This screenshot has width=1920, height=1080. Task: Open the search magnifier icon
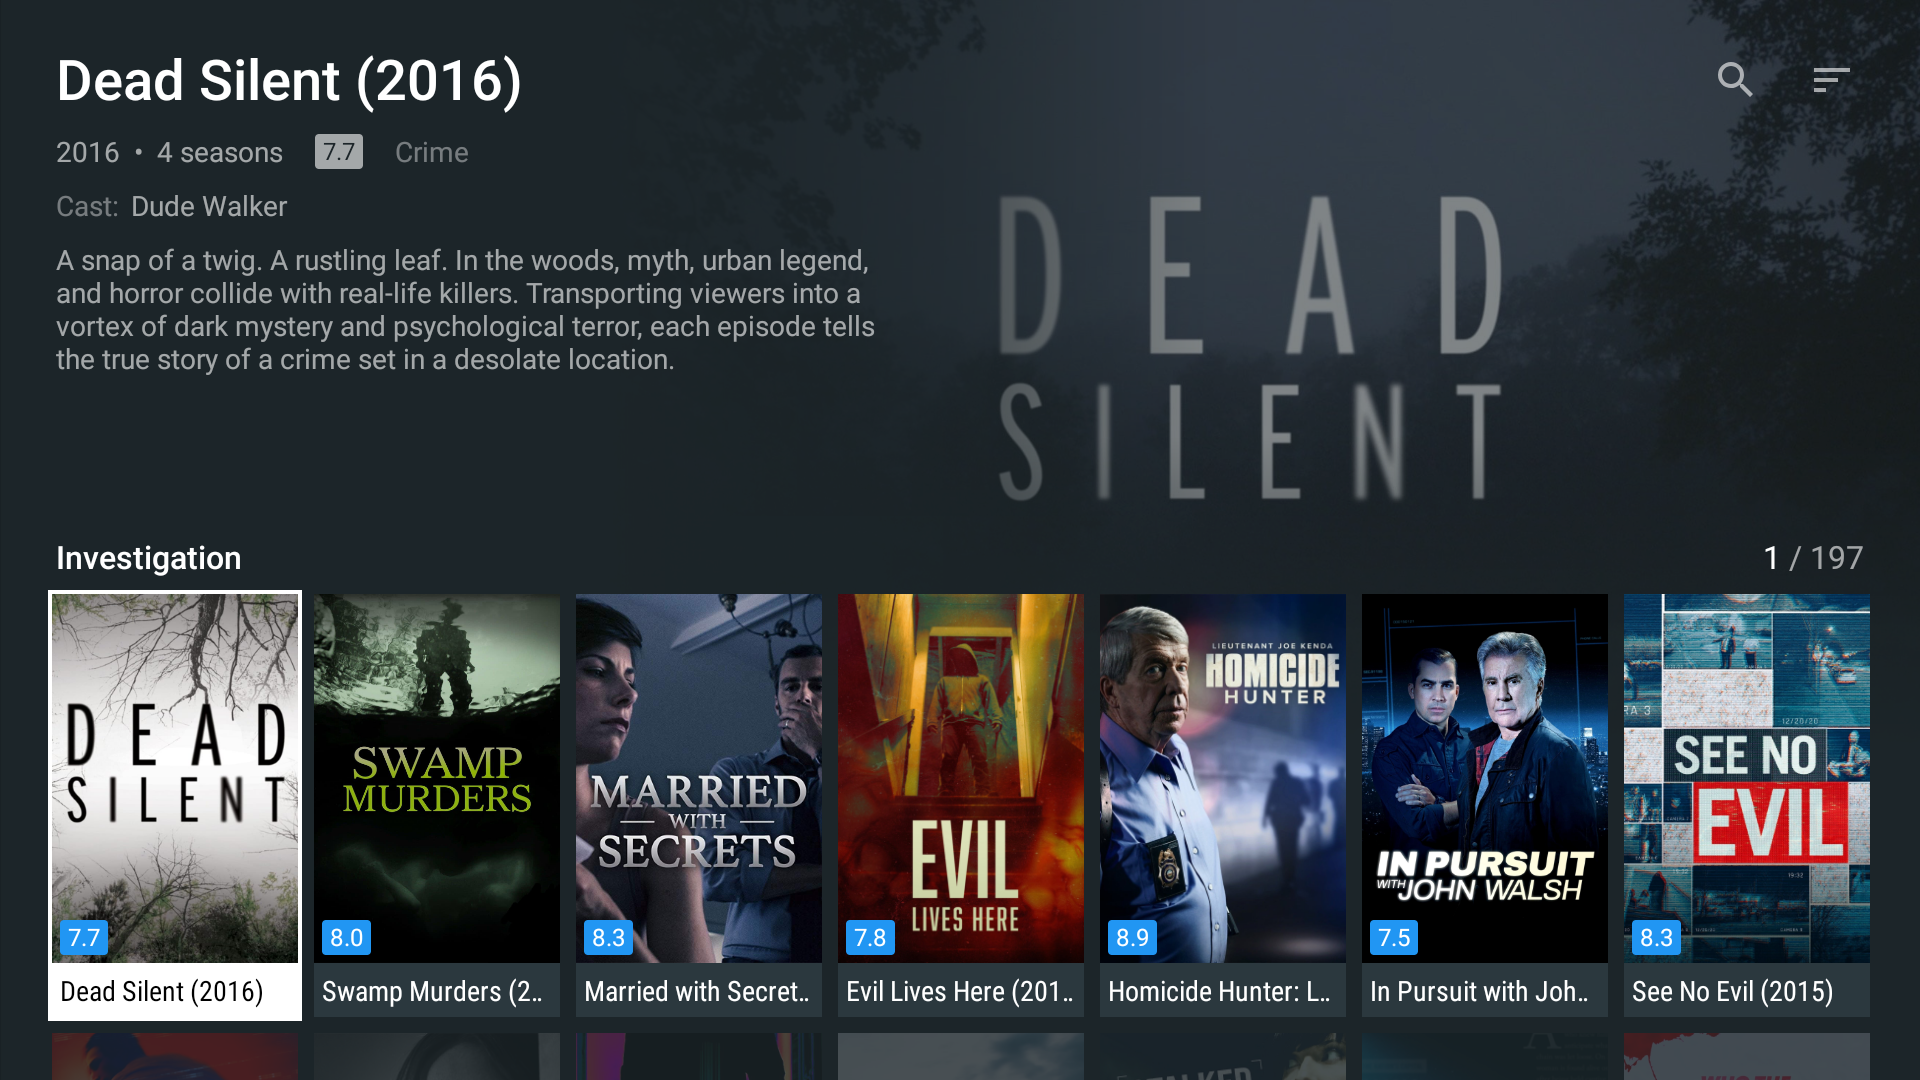point(1735,79)
